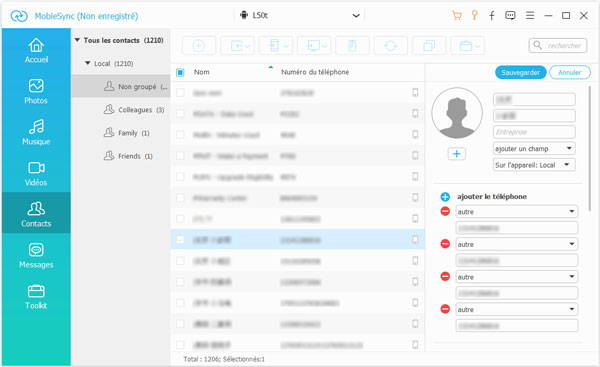Check the third contact row checkbox
This screenshot has height=367, width=600.
[x=180, y=135]
